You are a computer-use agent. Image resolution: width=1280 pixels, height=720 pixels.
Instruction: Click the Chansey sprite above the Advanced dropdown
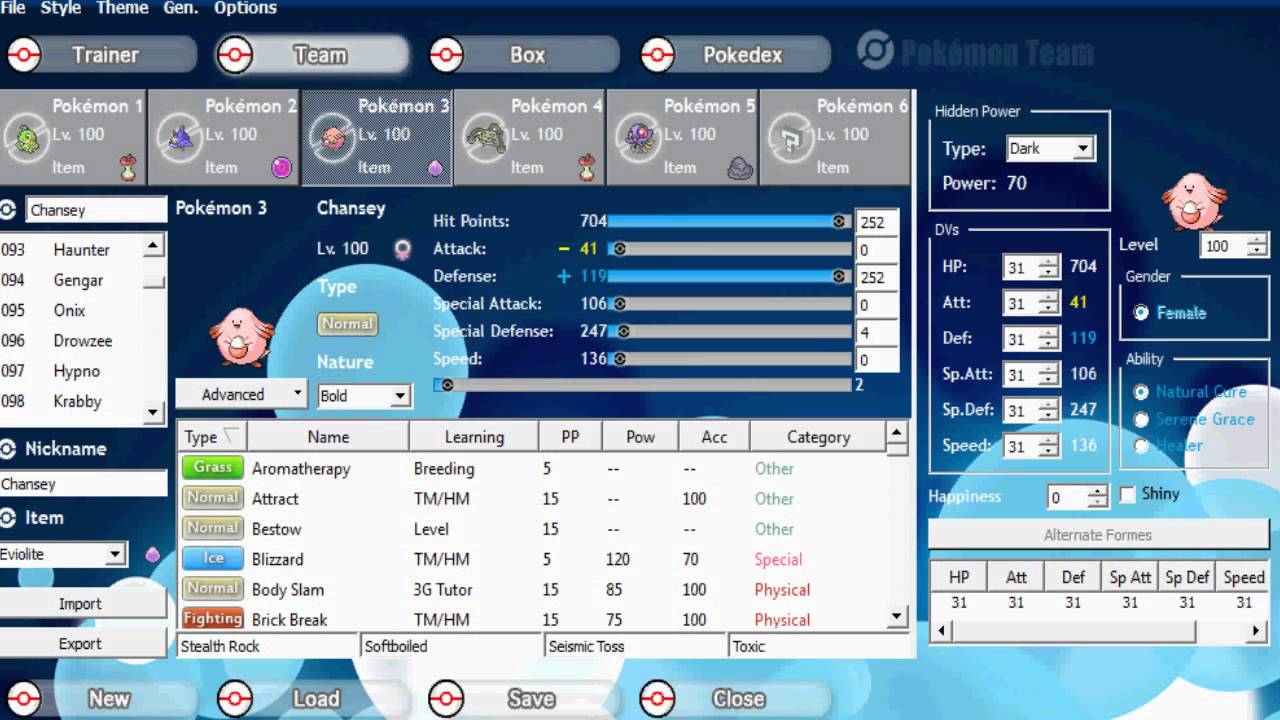click(239, 335)
